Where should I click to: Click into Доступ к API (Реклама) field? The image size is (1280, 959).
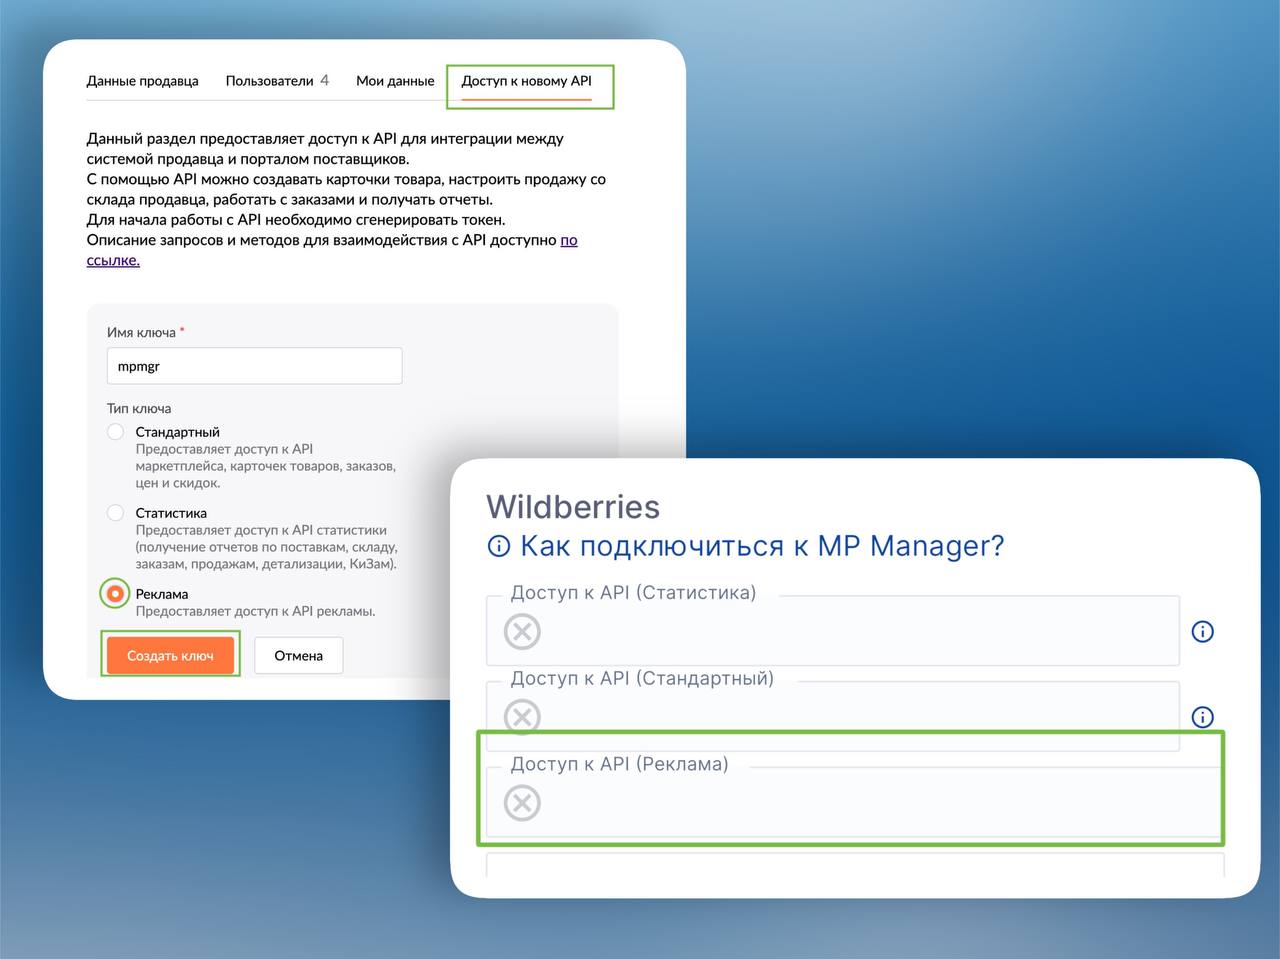pos(860,803)
